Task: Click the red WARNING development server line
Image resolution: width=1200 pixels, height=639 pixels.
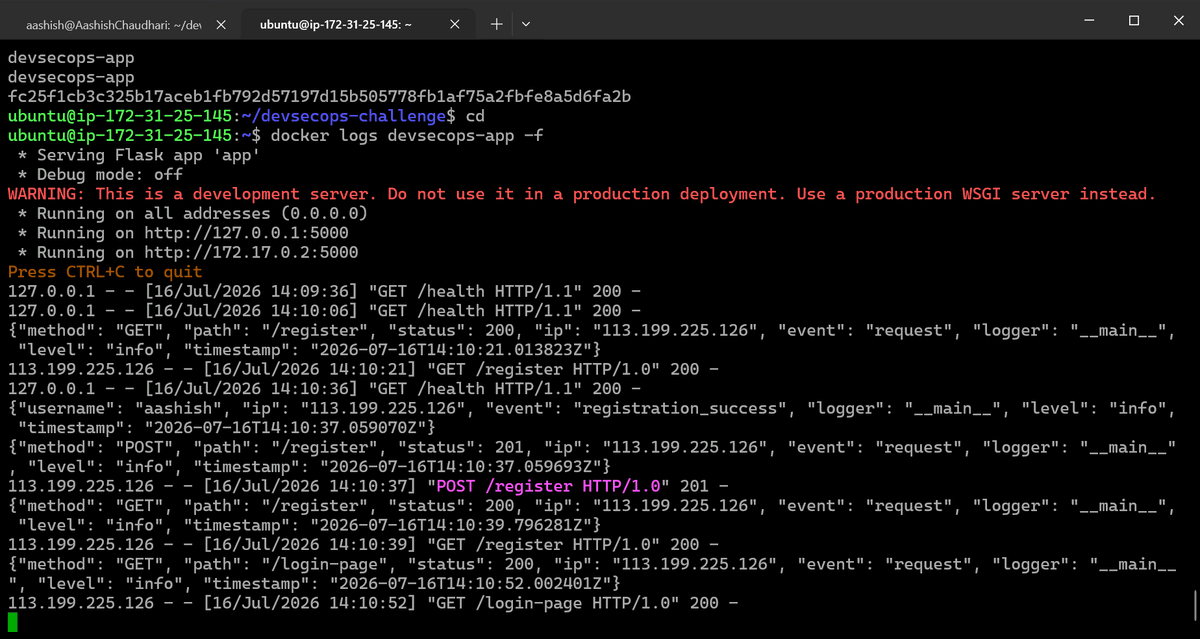Action: pyautogui.click(x=582, y=194)
